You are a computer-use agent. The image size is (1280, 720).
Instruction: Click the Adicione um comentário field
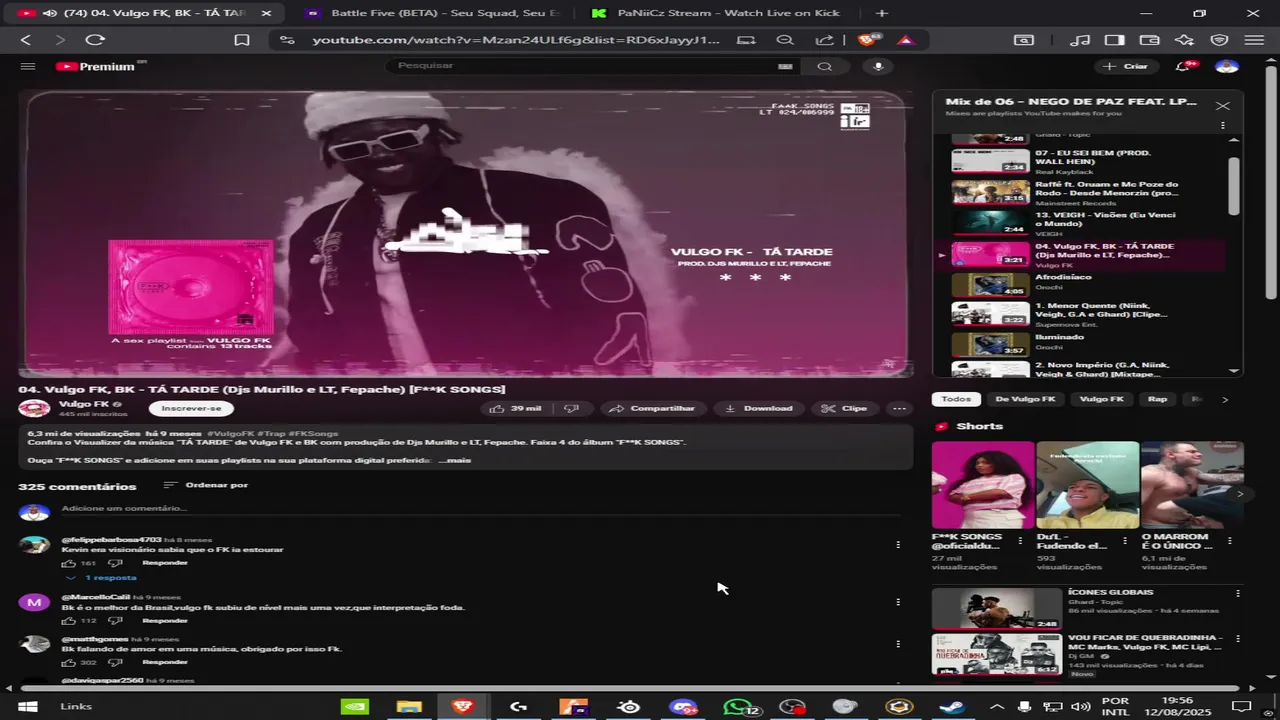pyautogui.click(x=478, y=509)
